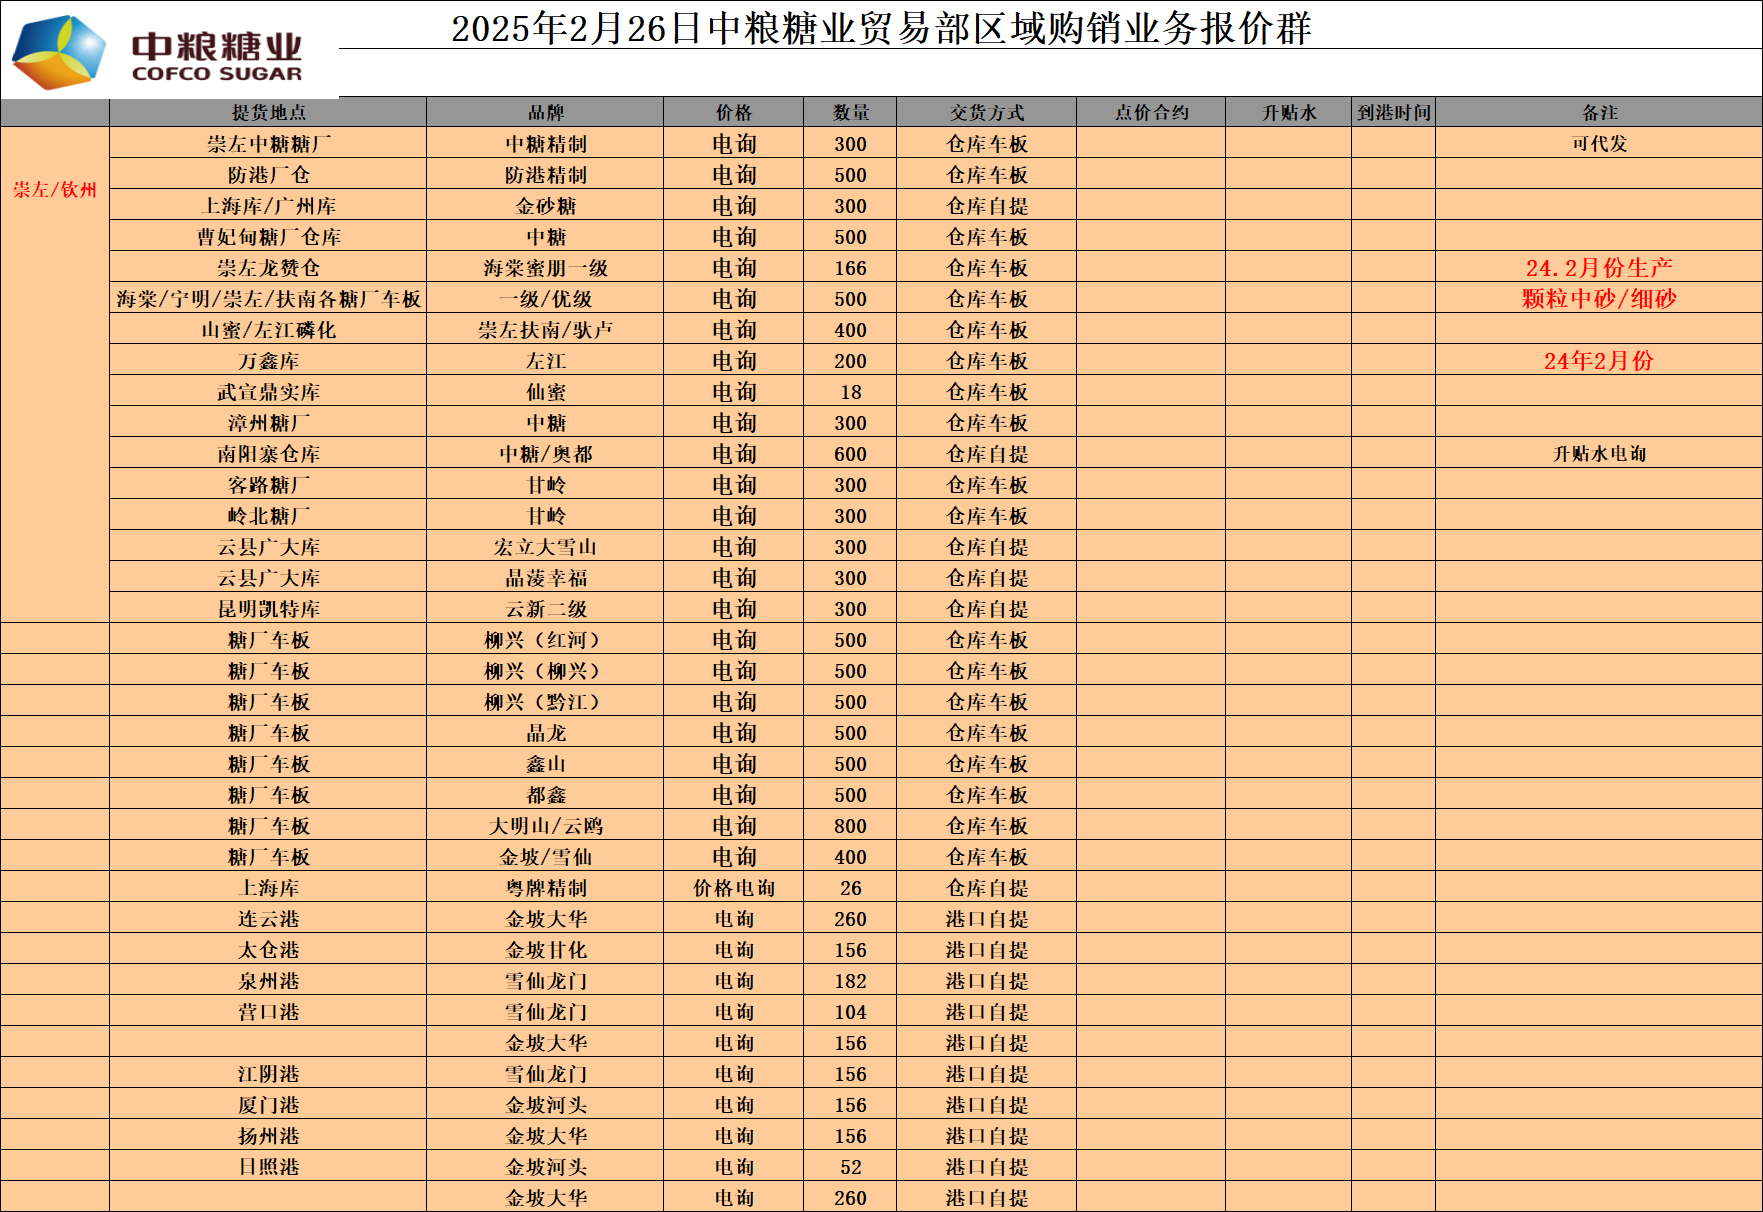
Task: Click the red 崇左/钦州 region cell
Action: click(55, 189)
